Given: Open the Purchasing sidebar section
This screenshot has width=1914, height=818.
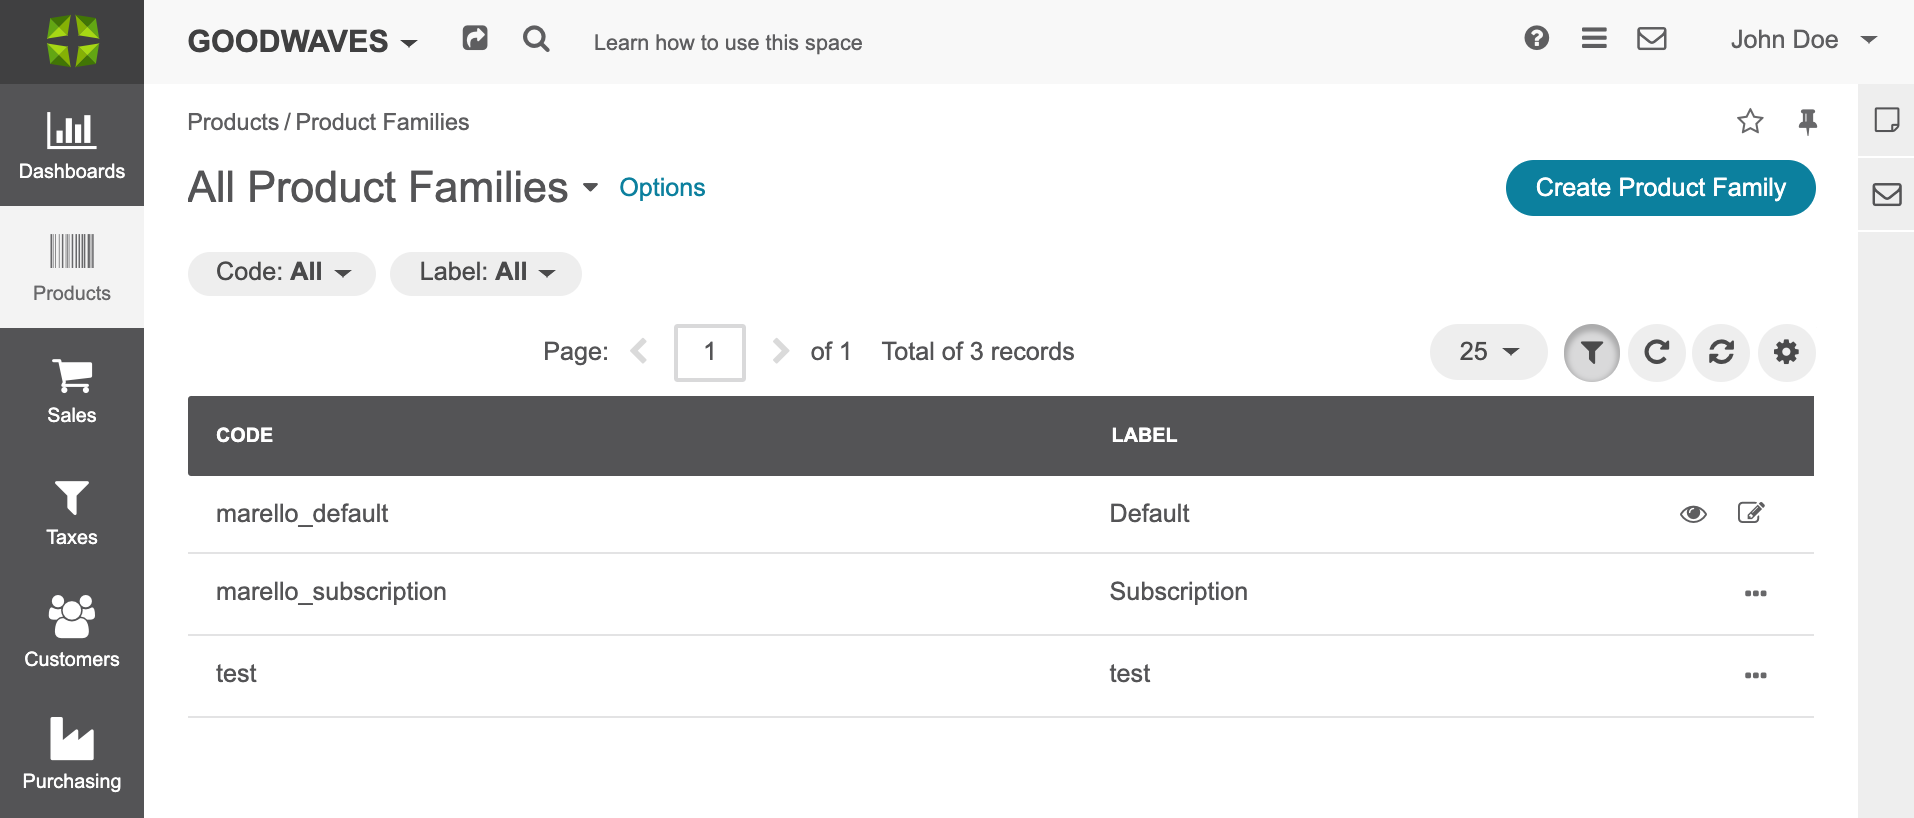Looking at the screenshot, I should (x=72, y=755).
